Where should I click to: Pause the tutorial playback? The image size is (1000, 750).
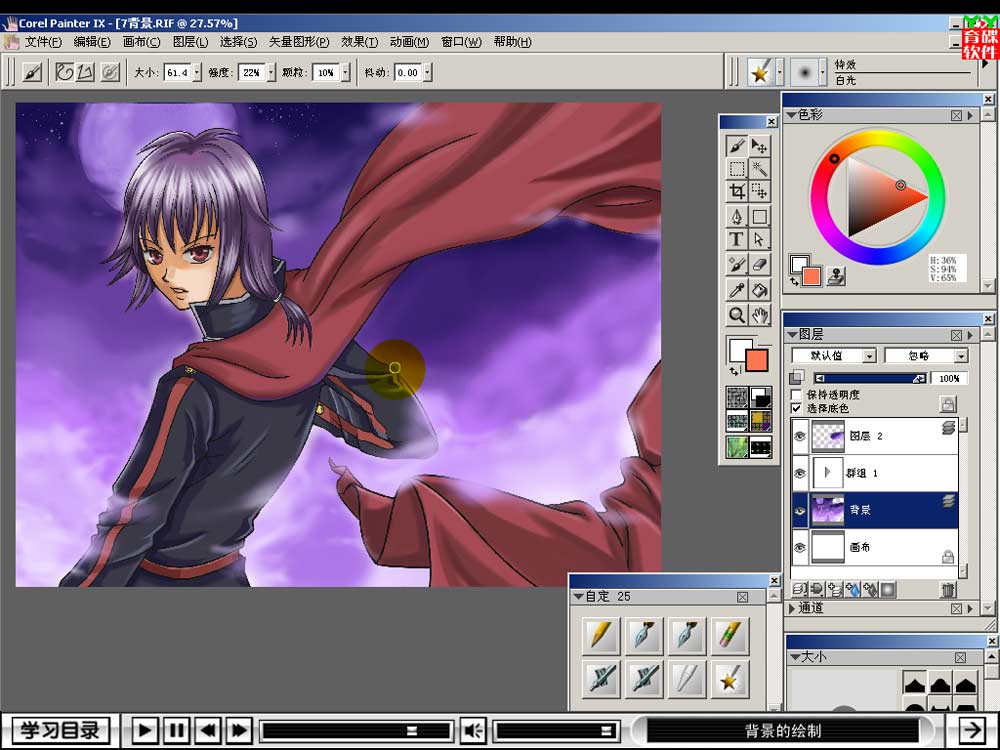[x=176, y=730]
